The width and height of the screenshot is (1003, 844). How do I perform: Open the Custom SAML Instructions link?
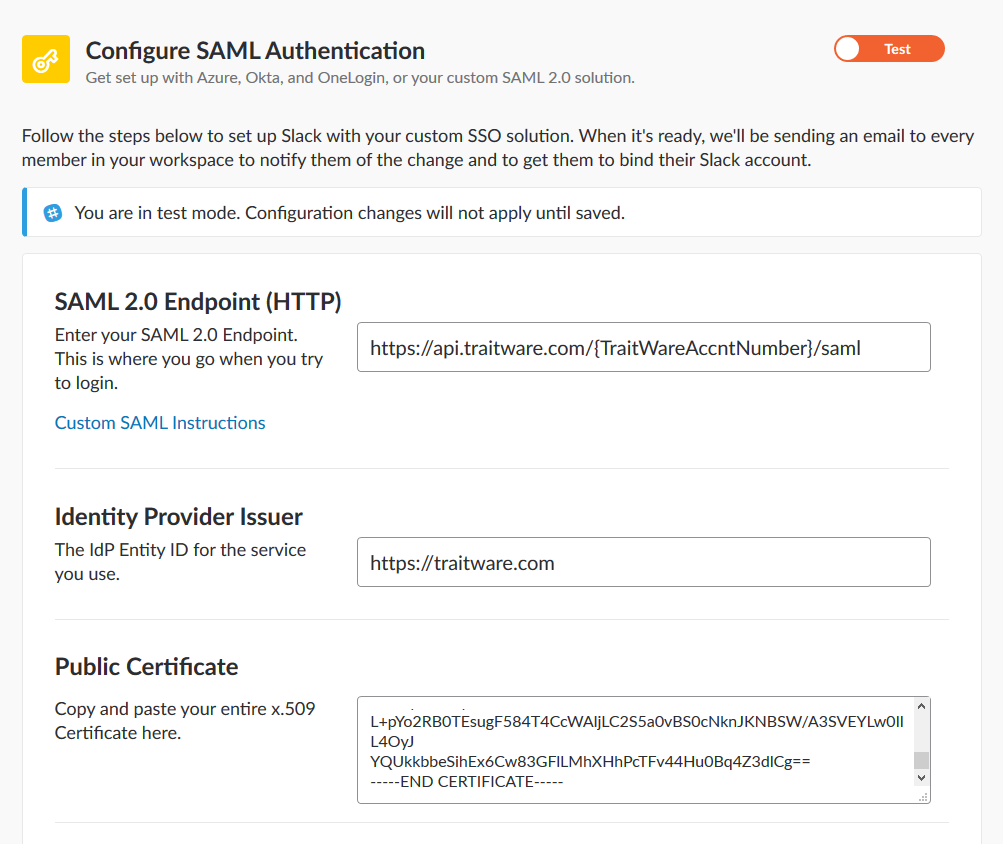pos(160,423)
